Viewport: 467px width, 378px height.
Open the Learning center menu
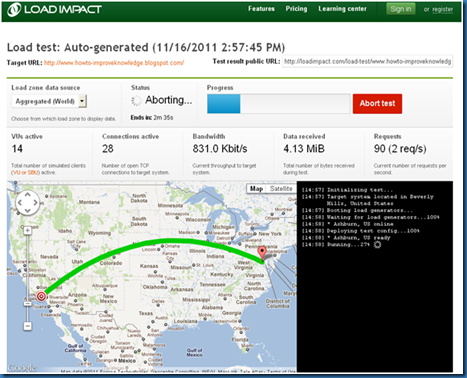click(x=342, y=9)
